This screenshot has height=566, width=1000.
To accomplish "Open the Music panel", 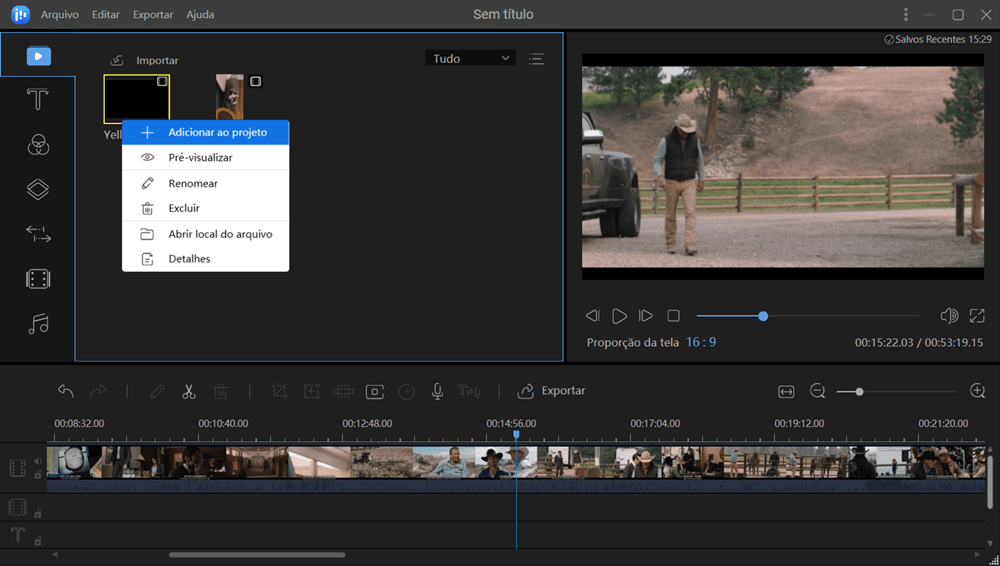I will pyautogui.click(x=38, y=324).
